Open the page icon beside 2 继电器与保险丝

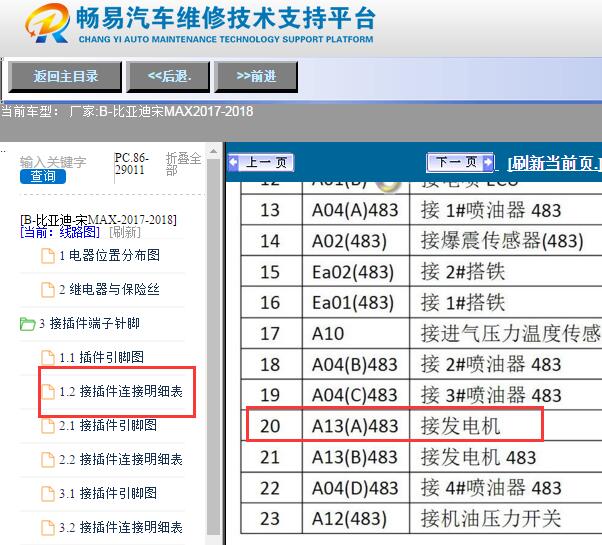click(x=48, y=289)
